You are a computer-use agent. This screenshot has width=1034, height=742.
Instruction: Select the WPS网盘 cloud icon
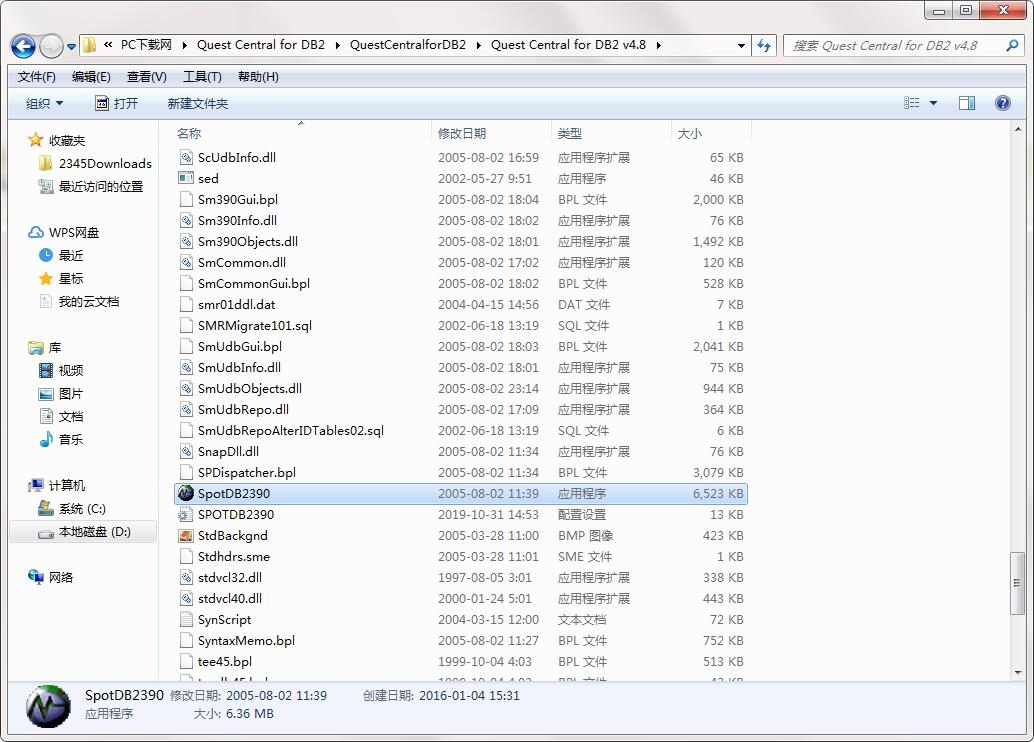coord(36,233)
